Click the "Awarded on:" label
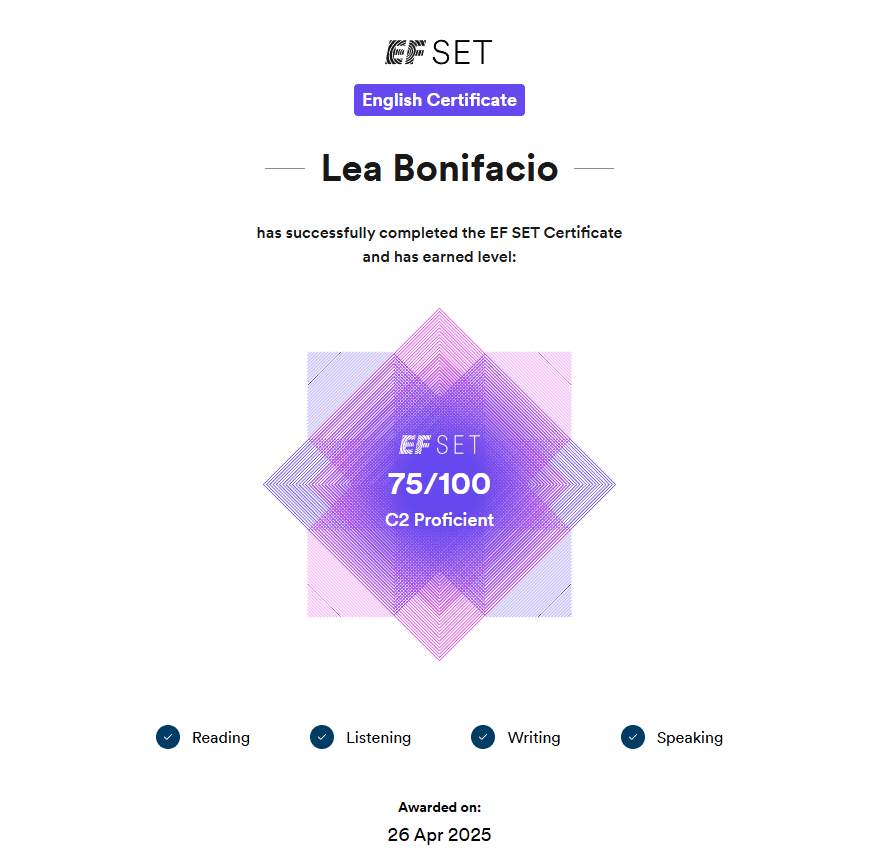Screen dimensions: 888x854 (439, 807)
